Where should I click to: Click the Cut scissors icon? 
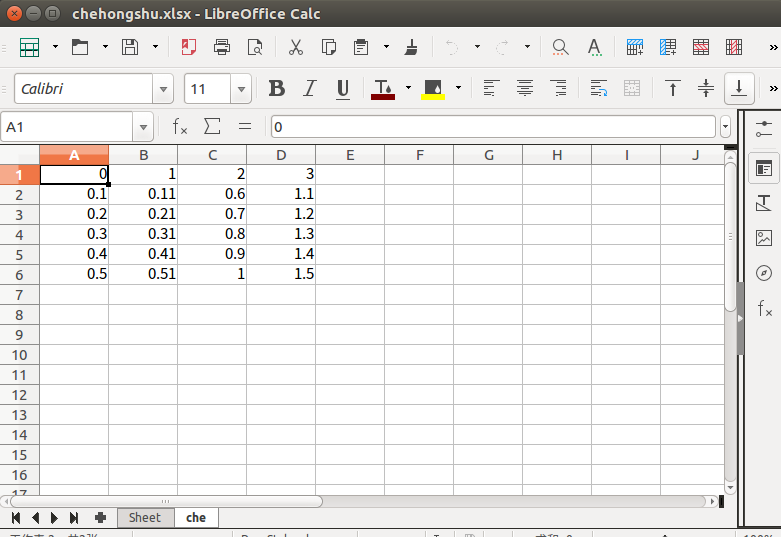click(x=296, y=47)
